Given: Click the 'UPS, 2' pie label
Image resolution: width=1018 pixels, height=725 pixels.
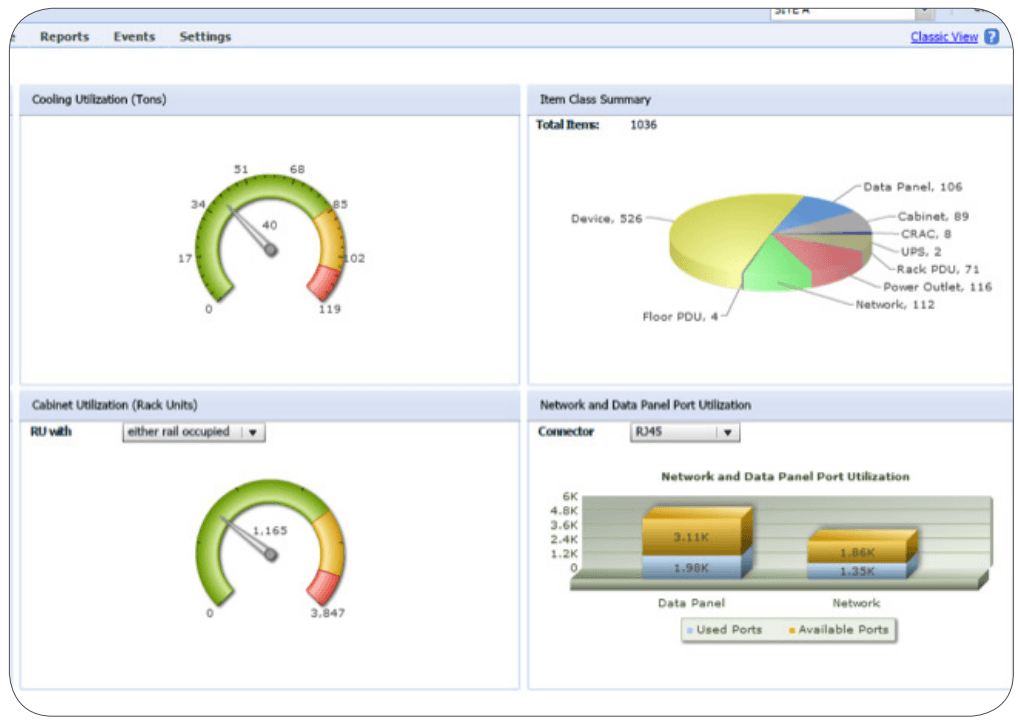Looking at the screenshot, I should pos(921,251).
